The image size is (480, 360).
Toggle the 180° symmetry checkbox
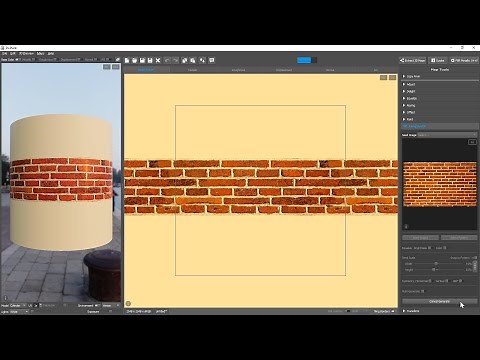tap(461, 281)
